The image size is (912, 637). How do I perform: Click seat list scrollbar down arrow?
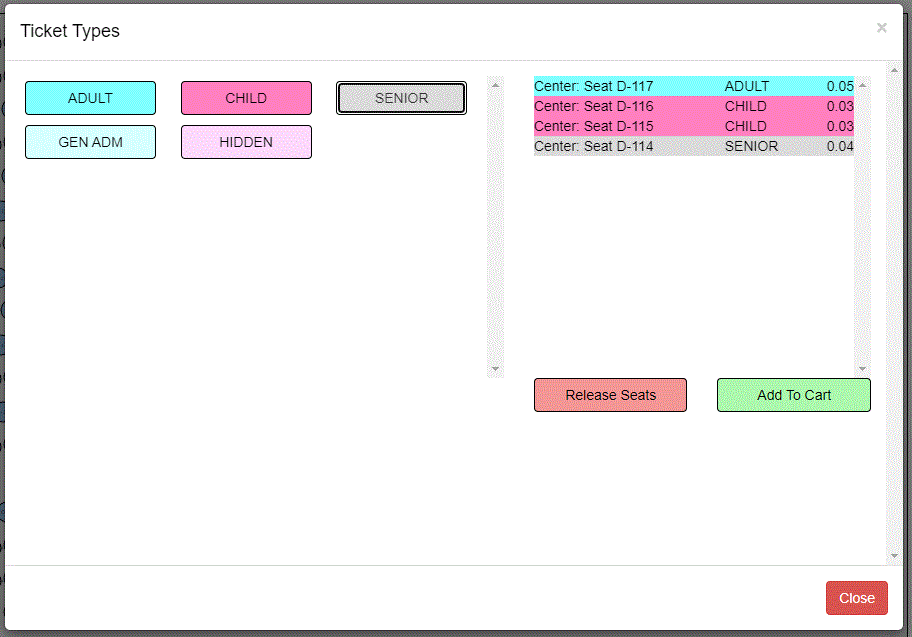(x=862, y=369)
